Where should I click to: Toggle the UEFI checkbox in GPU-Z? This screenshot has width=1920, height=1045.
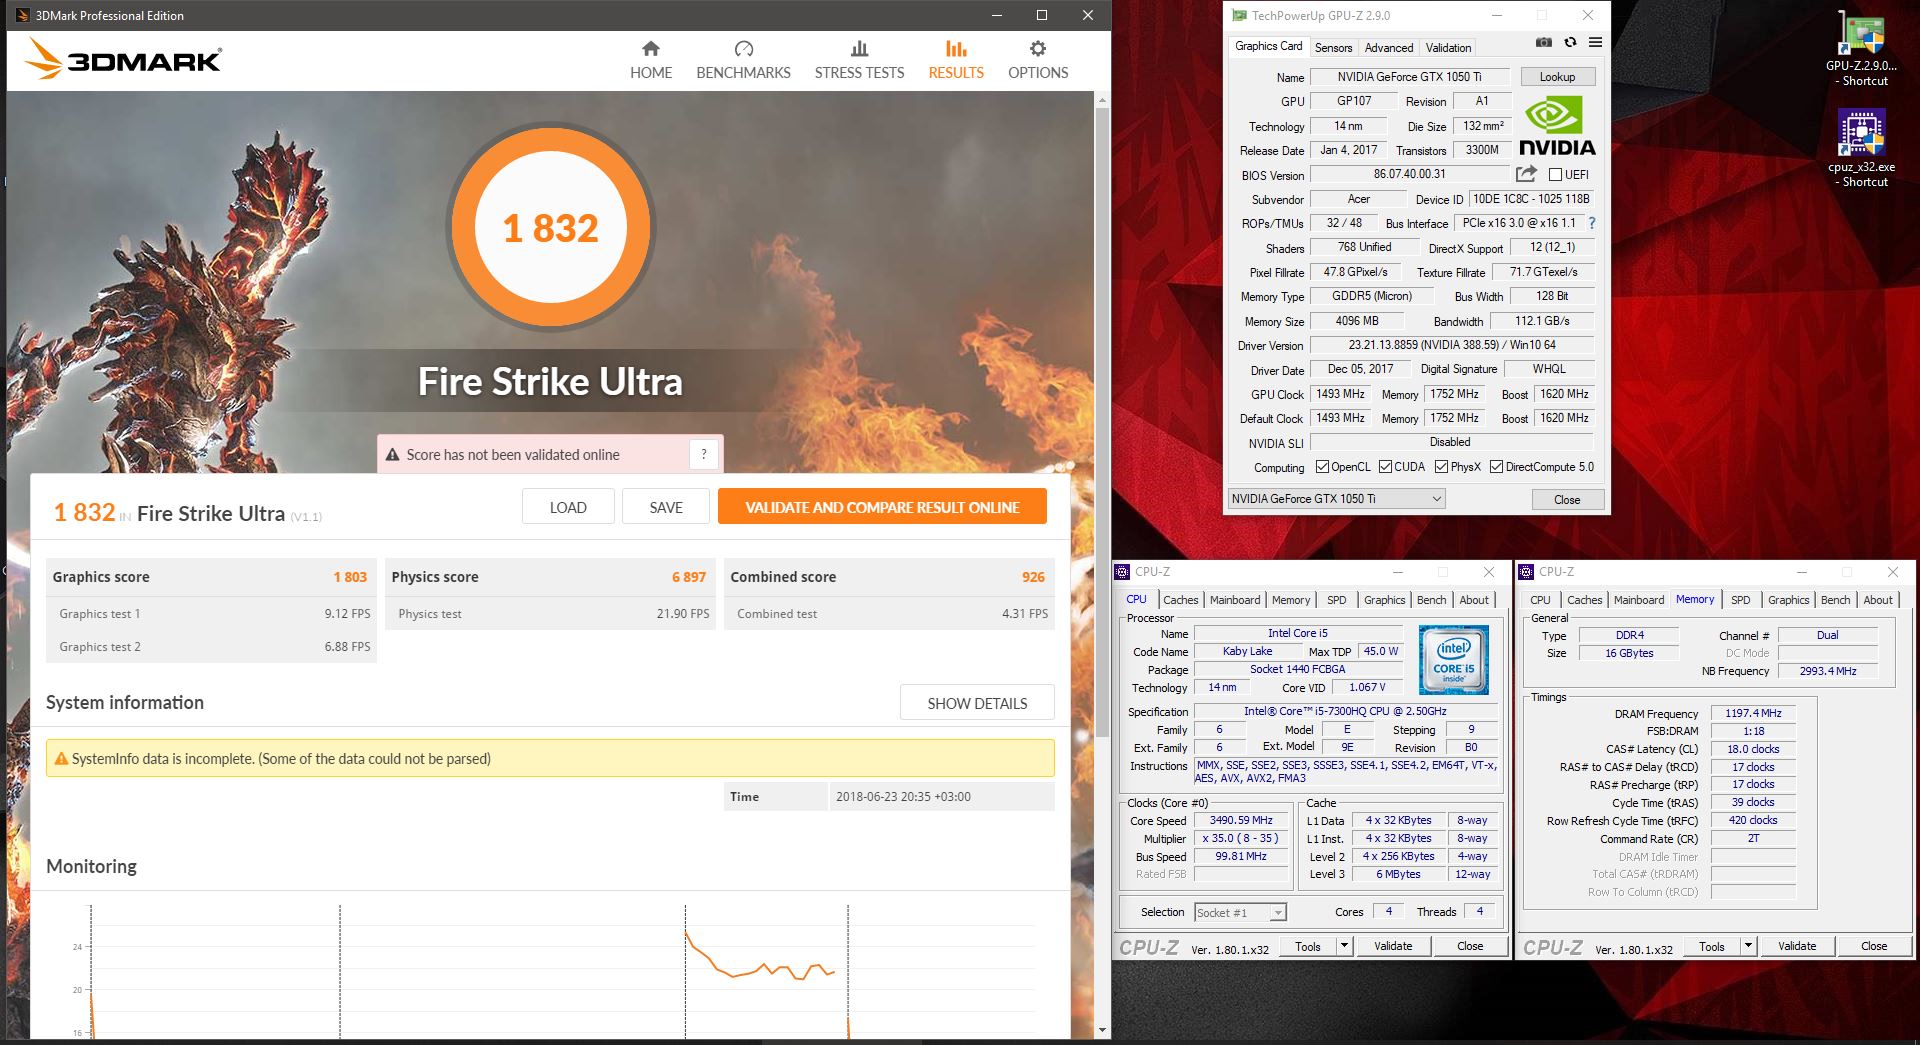[x=1555, y=175]
